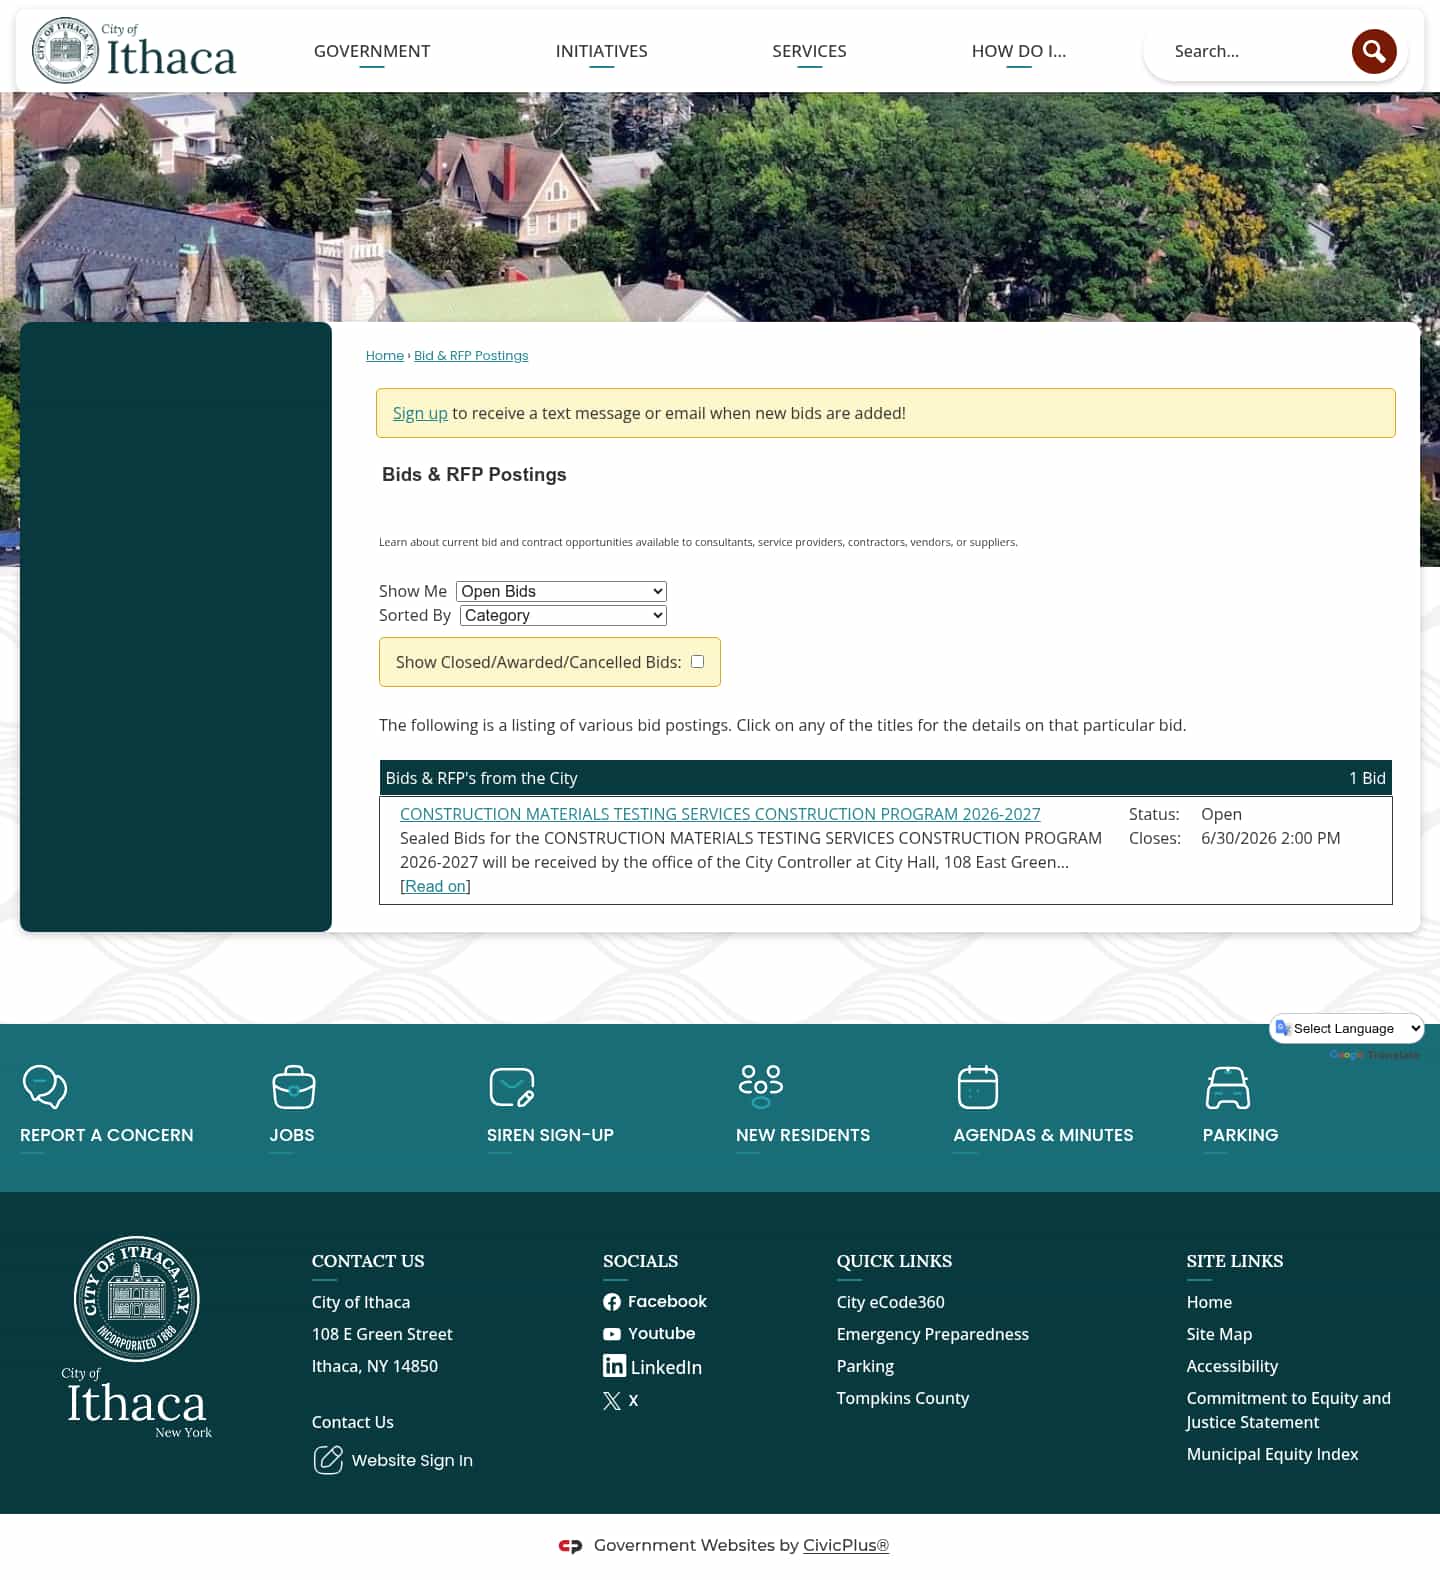Click the Read on link

click(435, 886)
